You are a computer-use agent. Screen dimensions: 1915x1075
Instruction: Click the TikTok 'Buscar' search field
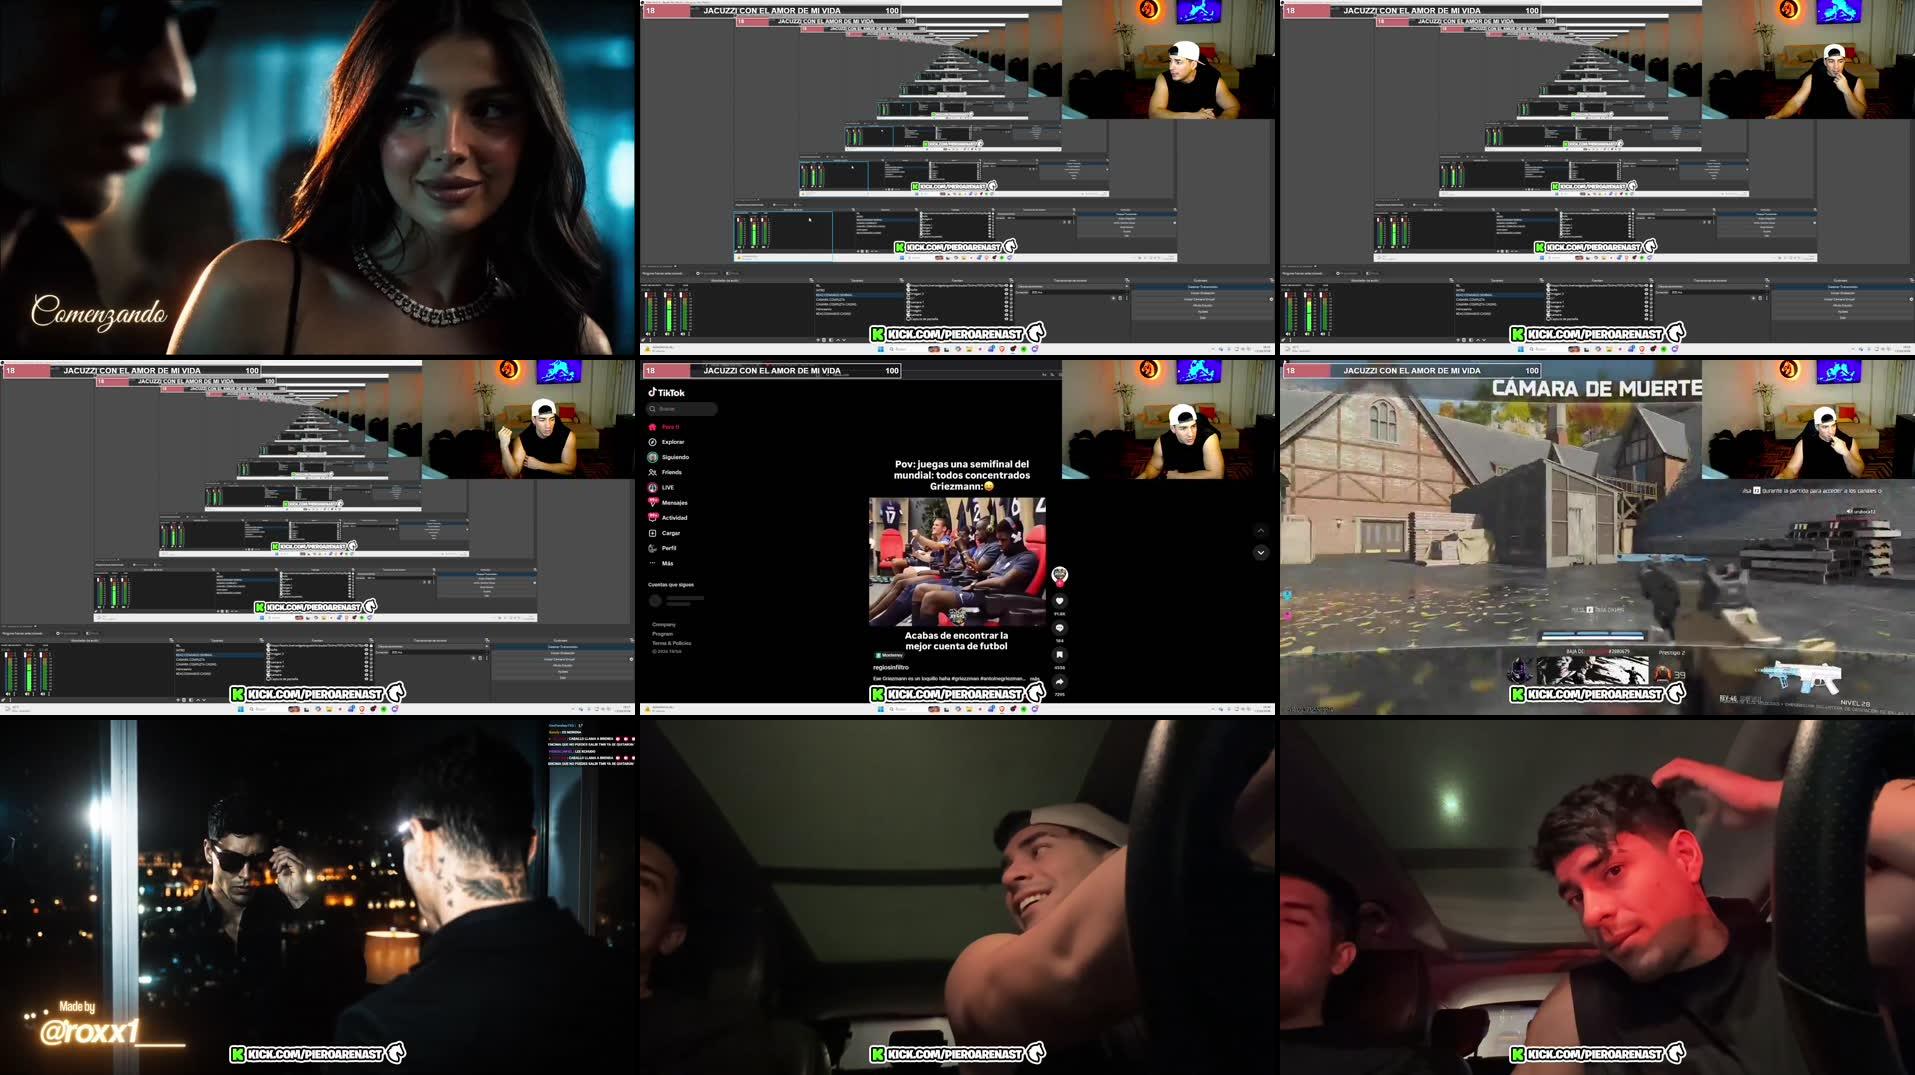(682, 409)
